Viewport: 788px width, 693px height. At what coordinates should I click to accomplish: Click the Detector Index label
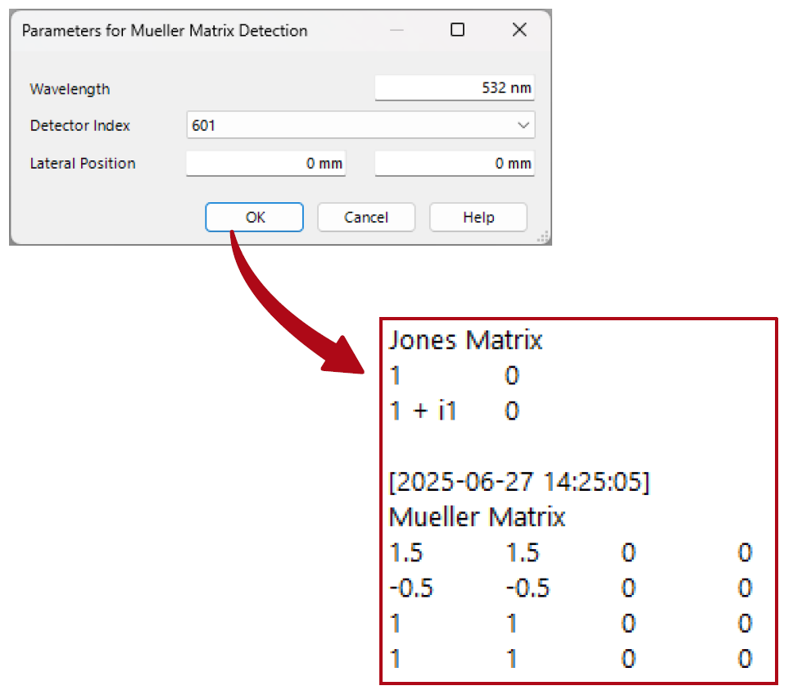80,126
